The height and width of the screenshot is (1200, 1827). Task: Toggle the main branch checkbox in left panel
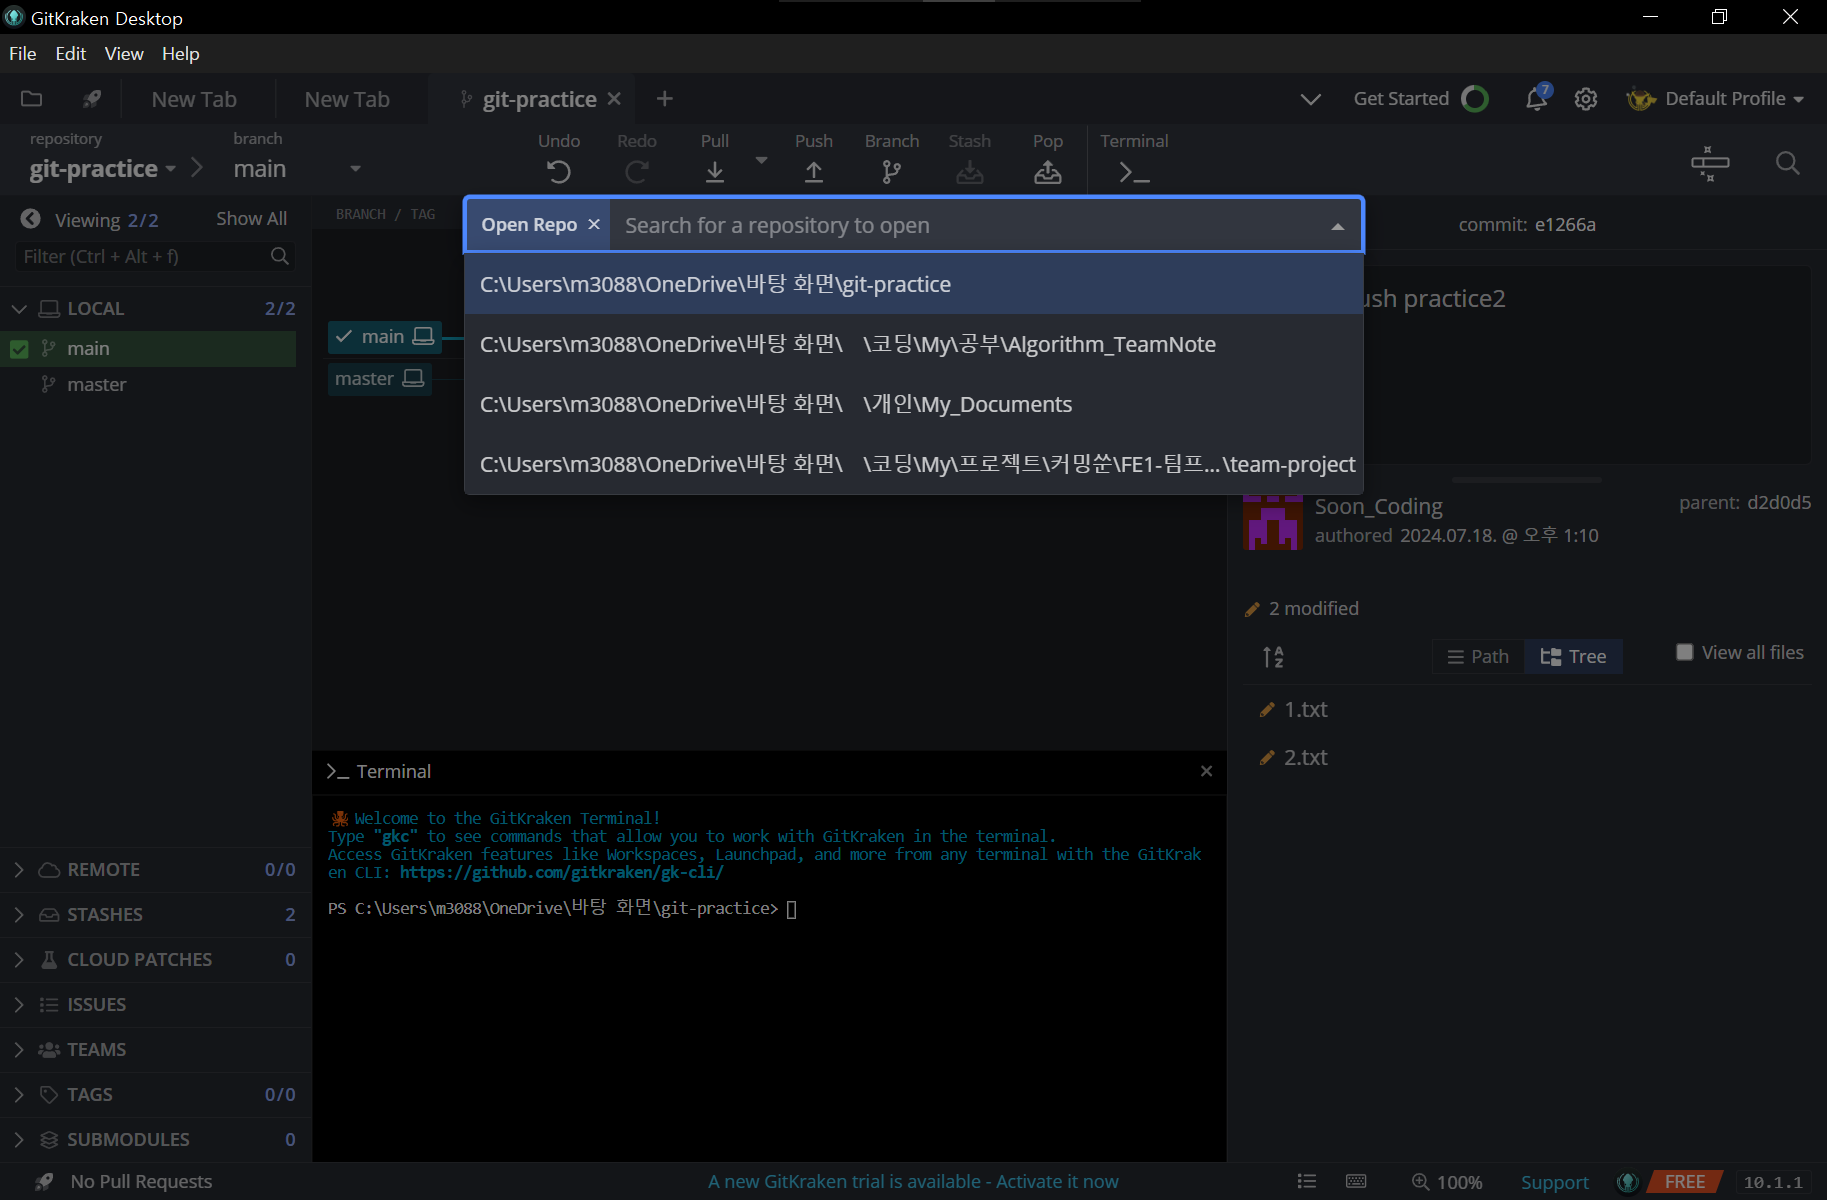[19, 349]
